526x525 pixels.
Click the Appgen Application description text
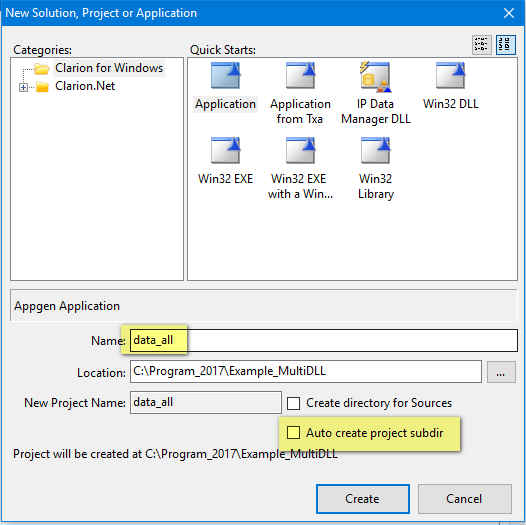coord(67,306)
